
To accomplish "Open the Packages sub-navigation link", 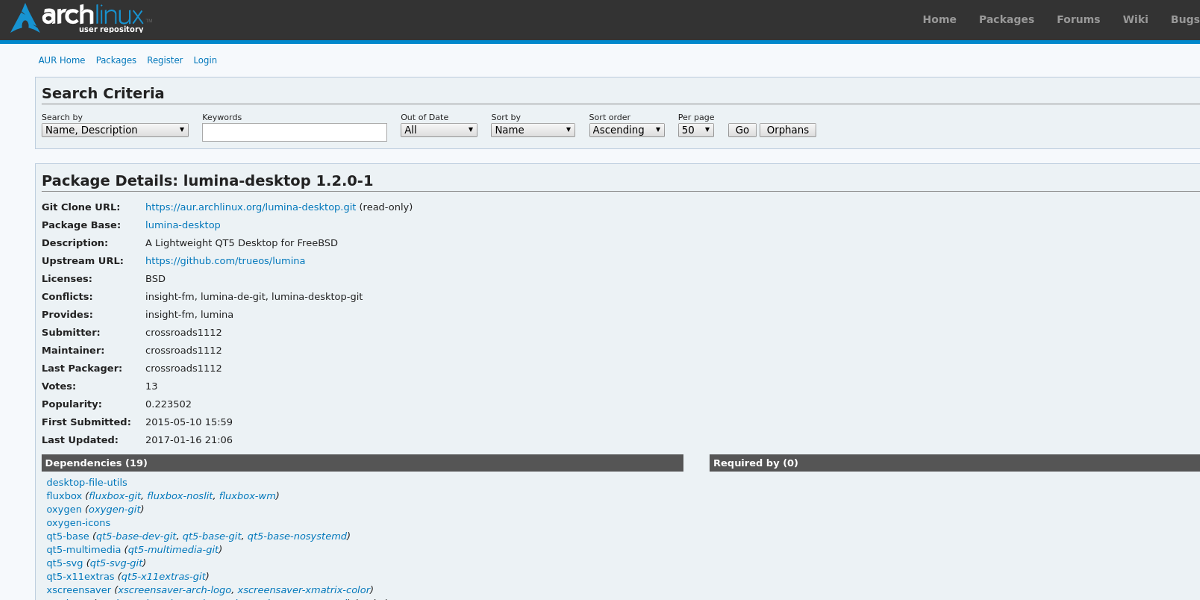I will [116, 60].
